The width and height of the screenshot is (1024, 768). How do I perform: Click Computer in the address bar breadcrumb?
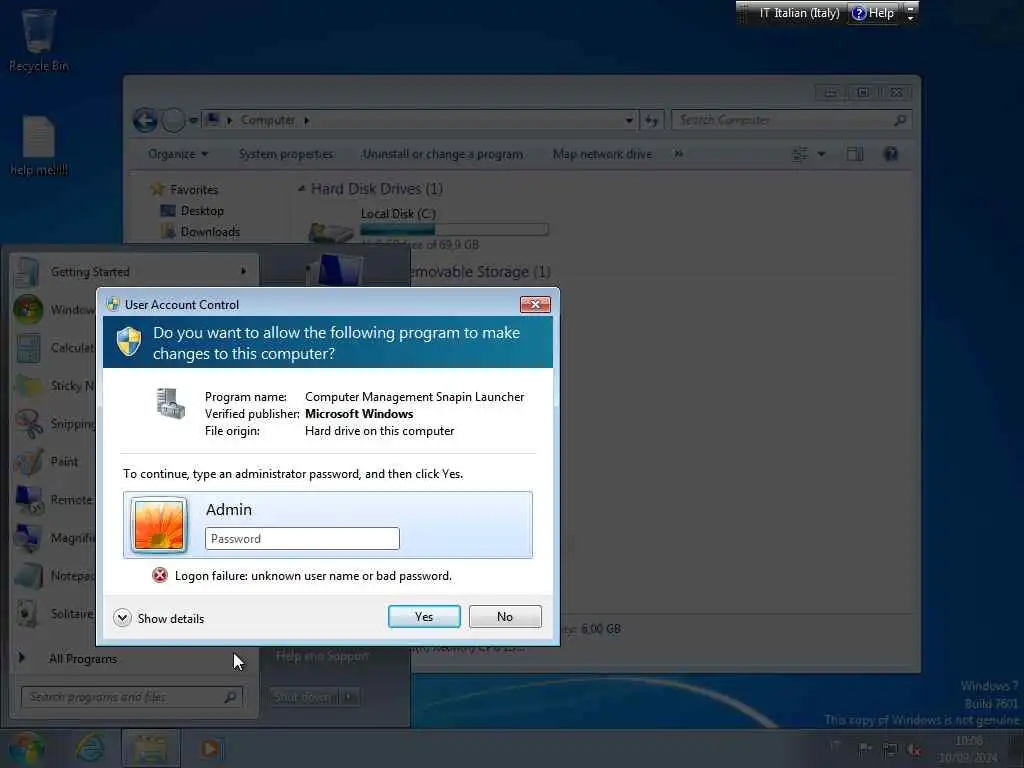coord(268,120)
